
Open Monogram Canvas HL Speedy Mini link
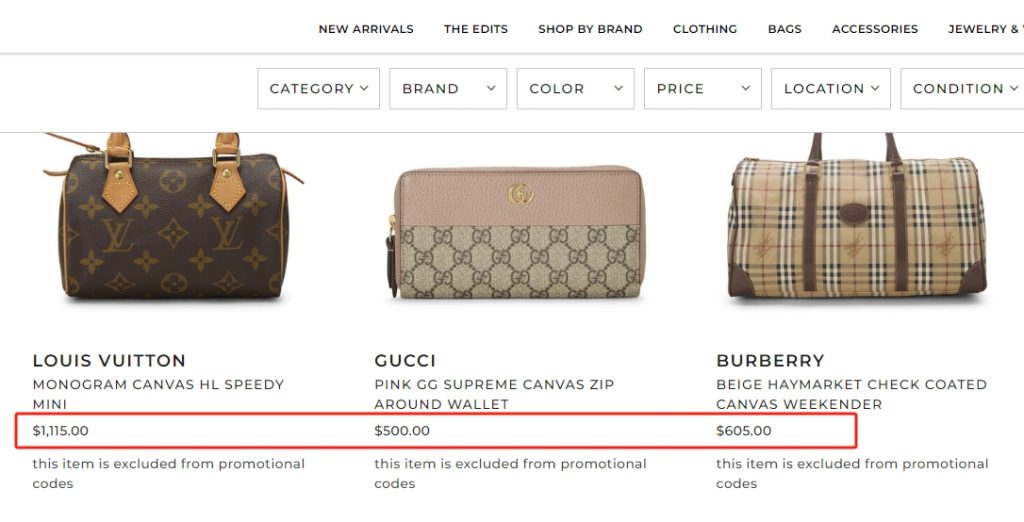coord(158,394)
